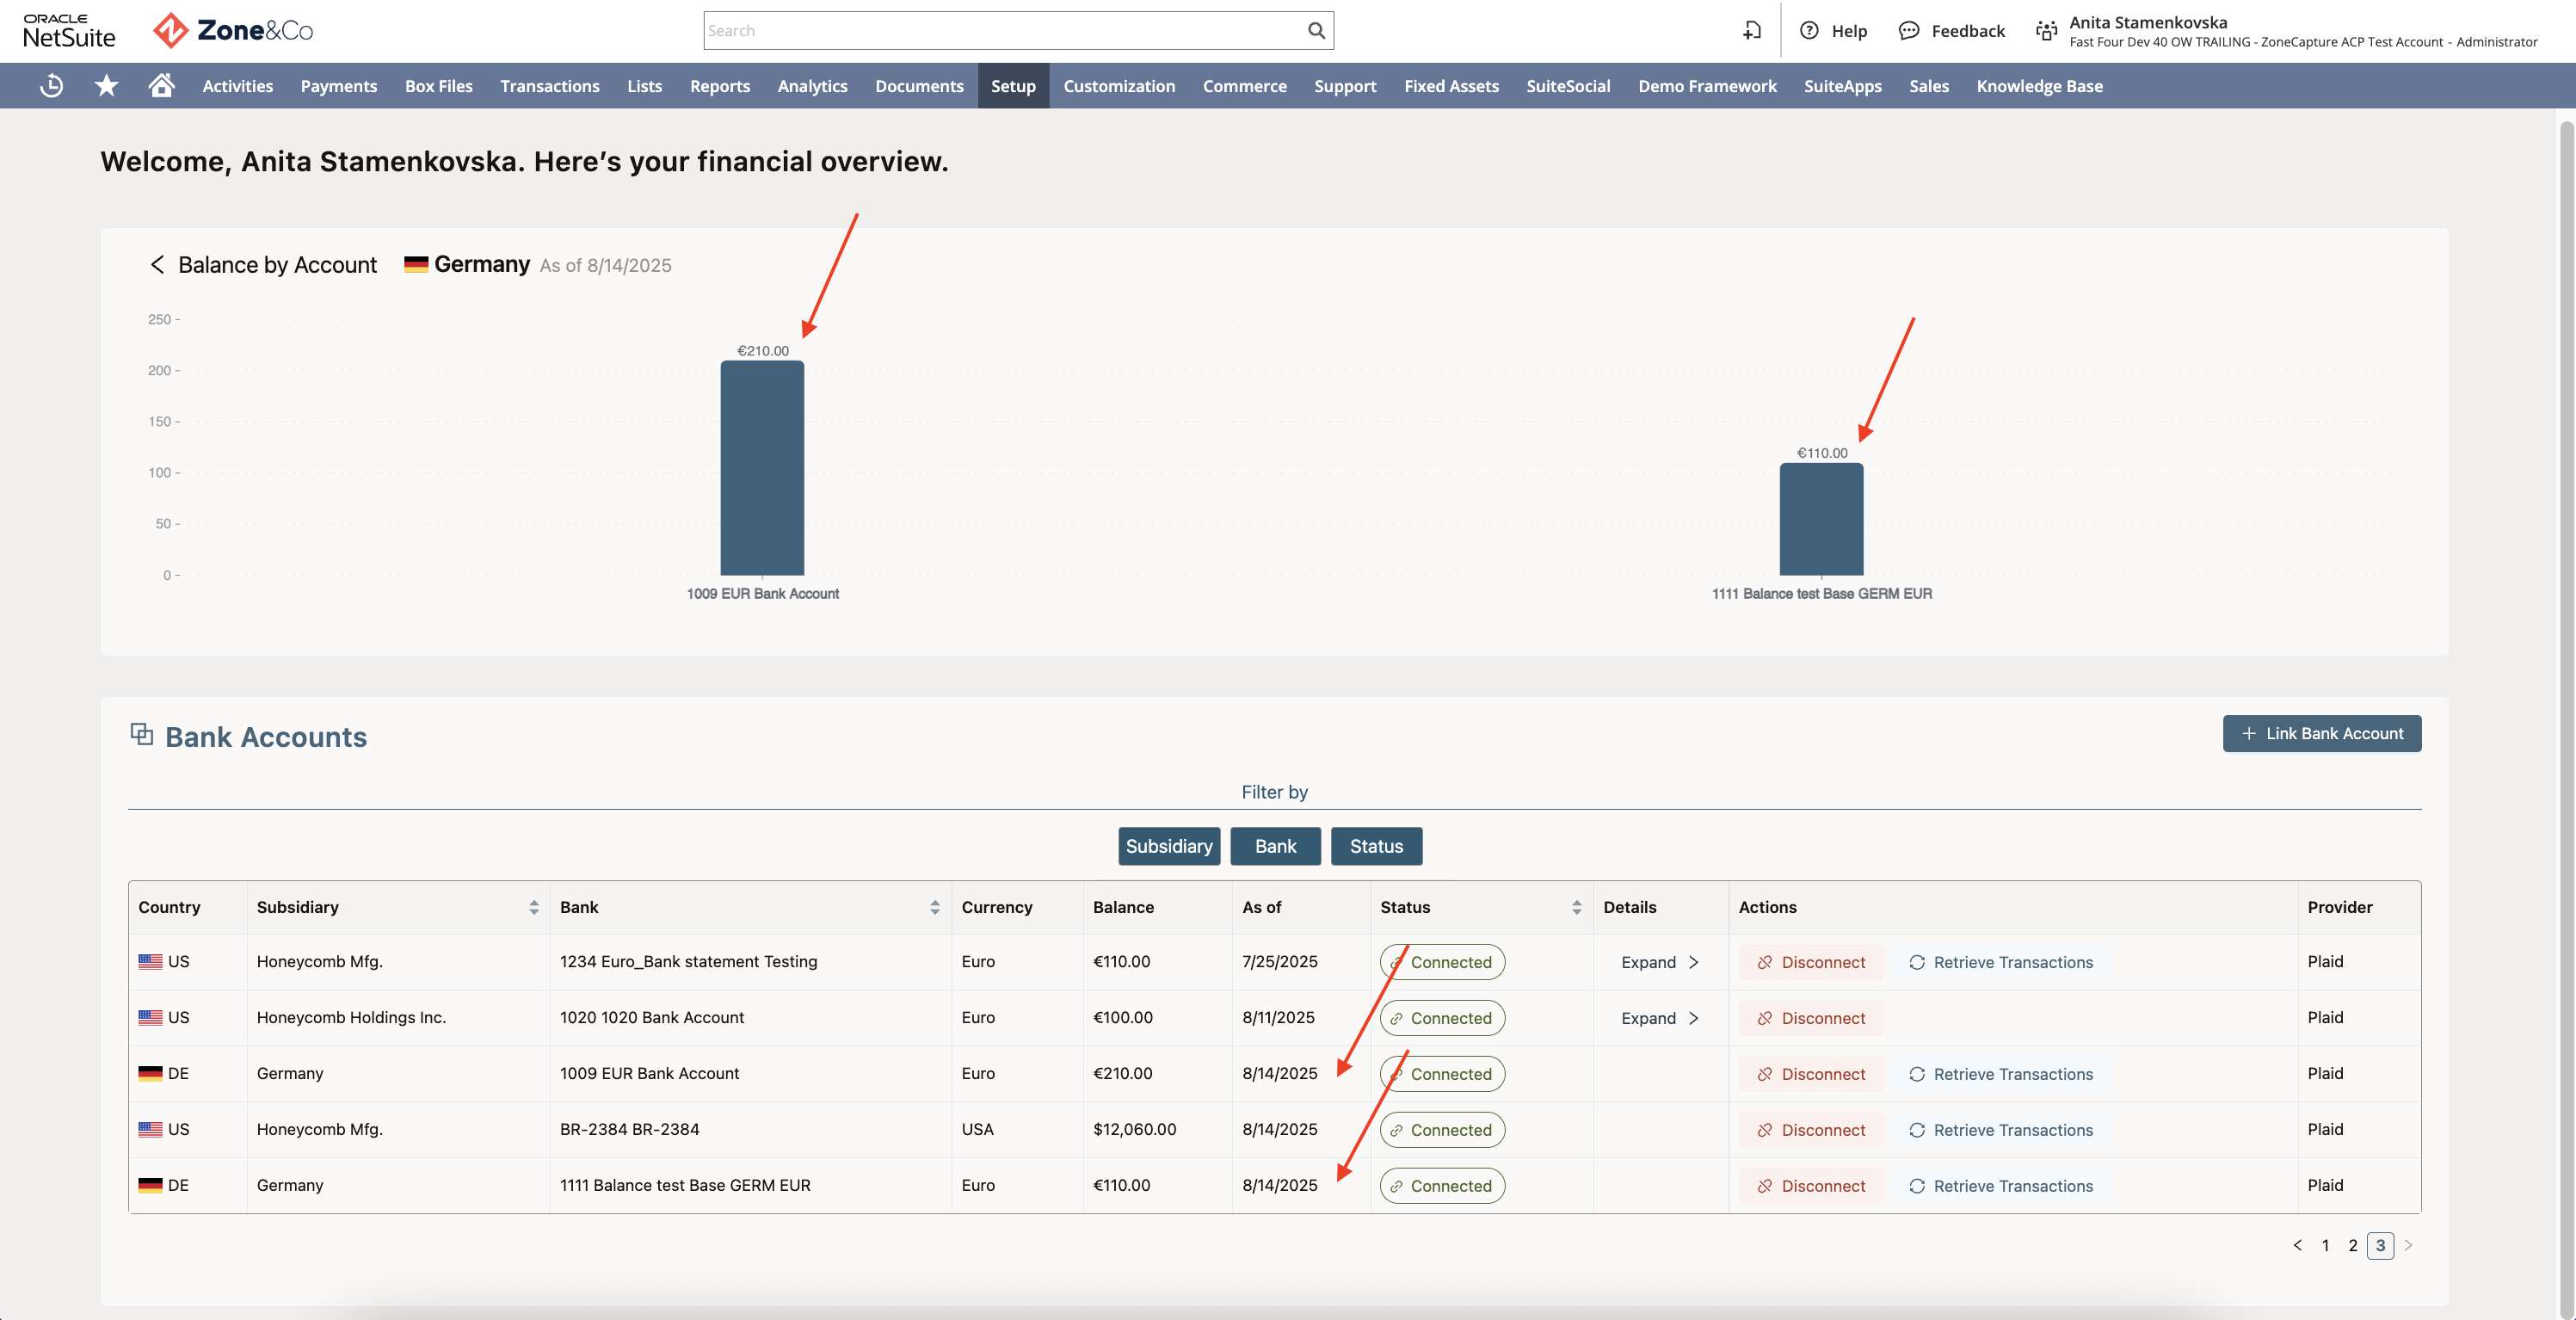This screenshot has width=2576, height=1320.
Task: Click Link Bank Account button
Action: (x=2322, y=733)
